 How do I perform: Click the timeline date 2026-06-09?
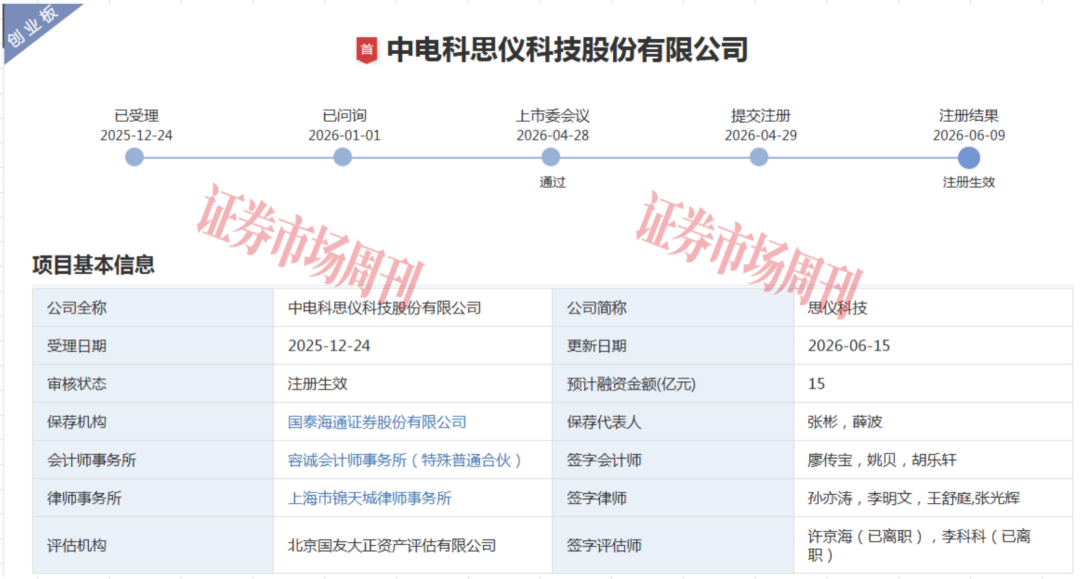968,136
